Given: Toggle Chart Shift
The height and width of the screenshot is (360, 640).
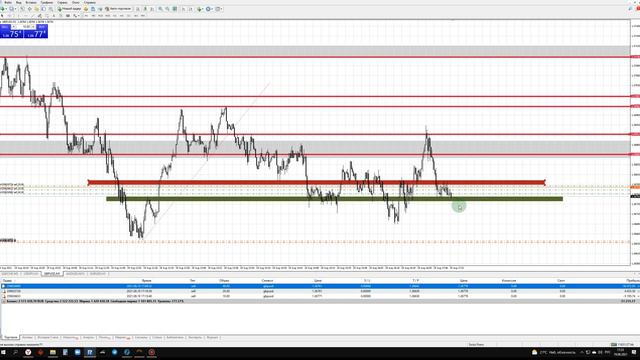Looking at the screenshot, I should pos(191,9).
